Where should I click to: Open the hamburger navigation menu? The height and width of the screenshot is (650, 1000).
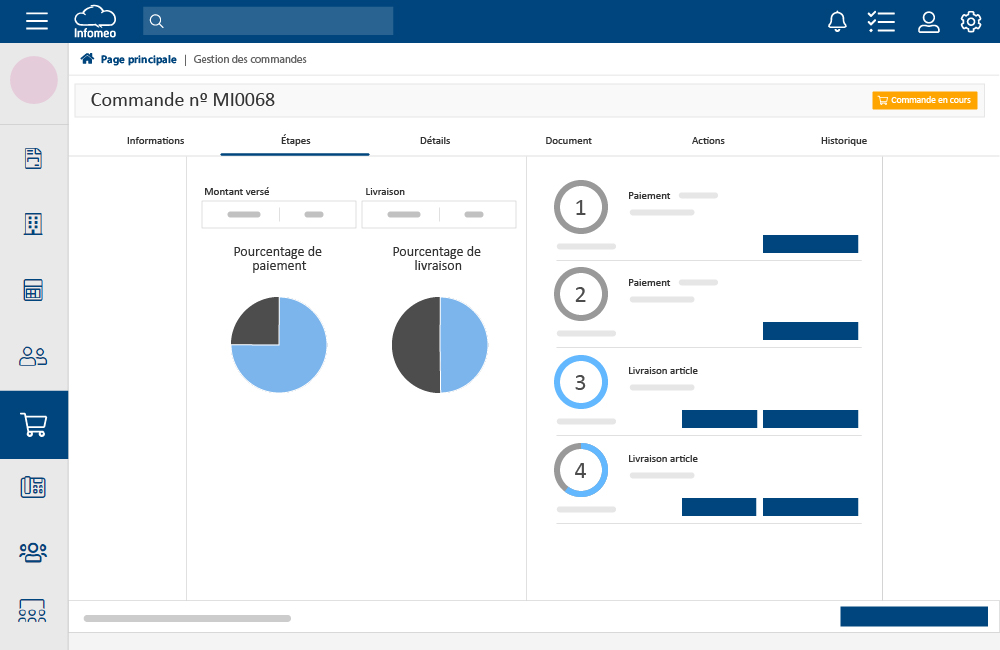pyautogui.click(x=37, y=21)
